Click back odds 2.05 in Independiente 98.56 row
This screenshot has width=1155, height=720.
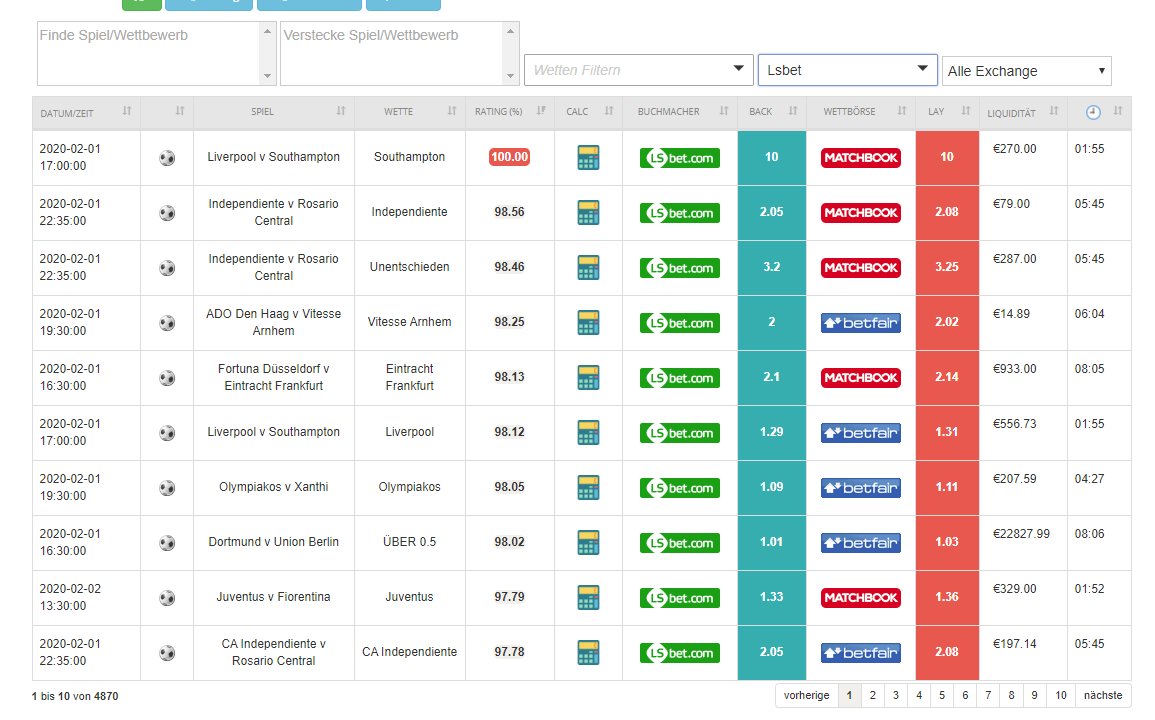coord(771,212)
